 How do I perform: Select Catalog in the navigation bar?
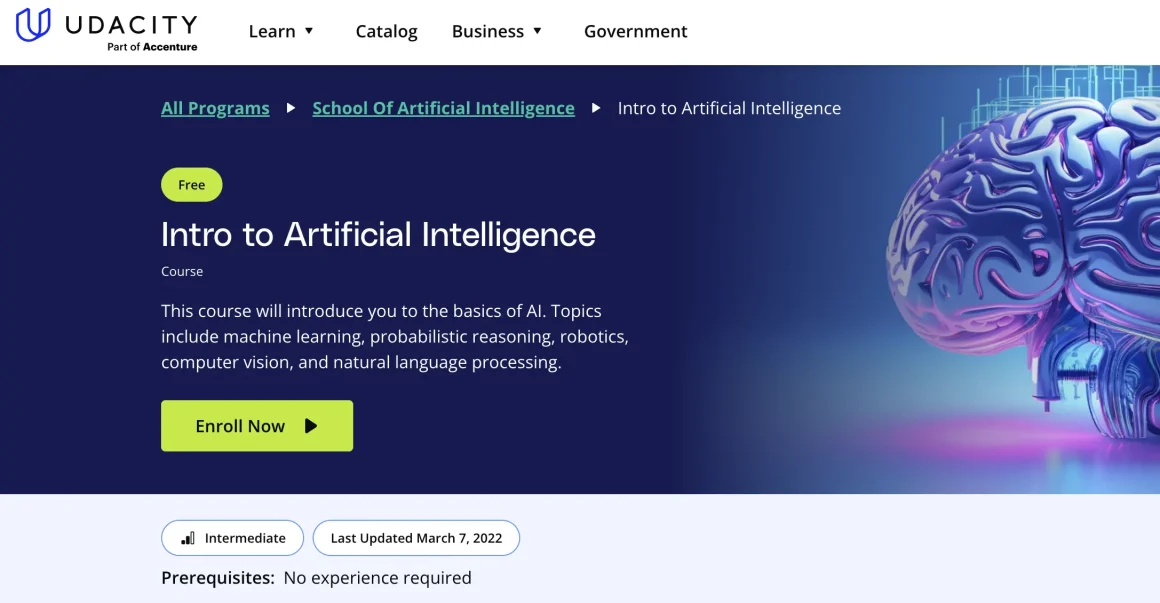click(x=386, y=31)
